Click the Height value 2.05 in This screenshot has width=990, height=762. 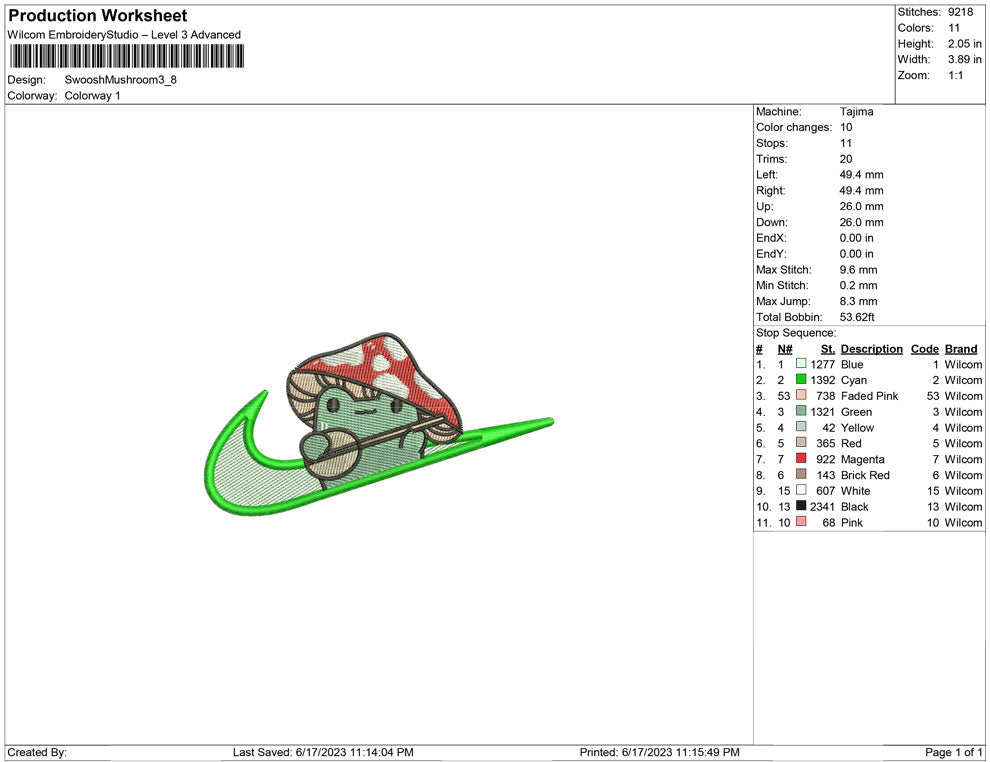[965, 44]
